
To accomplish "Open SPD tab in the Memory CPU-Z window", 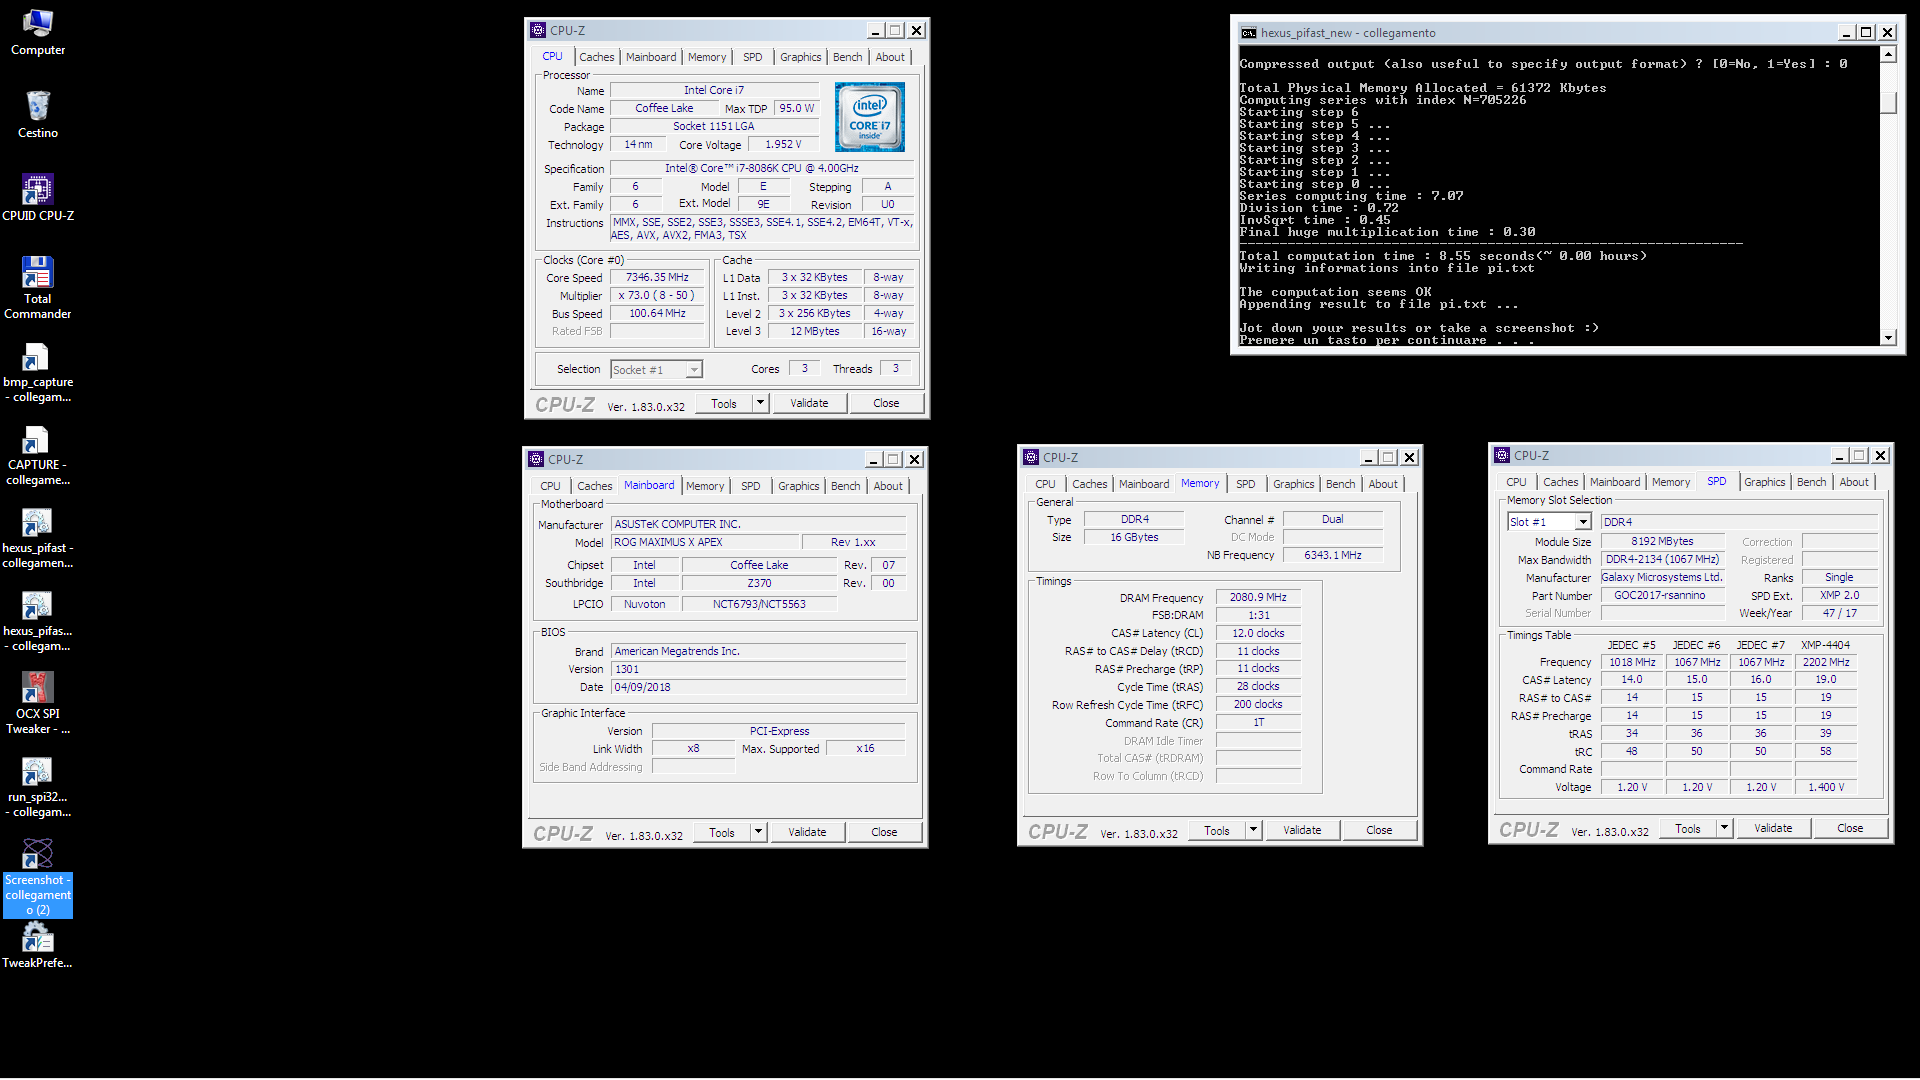I will pos(1245,484).
